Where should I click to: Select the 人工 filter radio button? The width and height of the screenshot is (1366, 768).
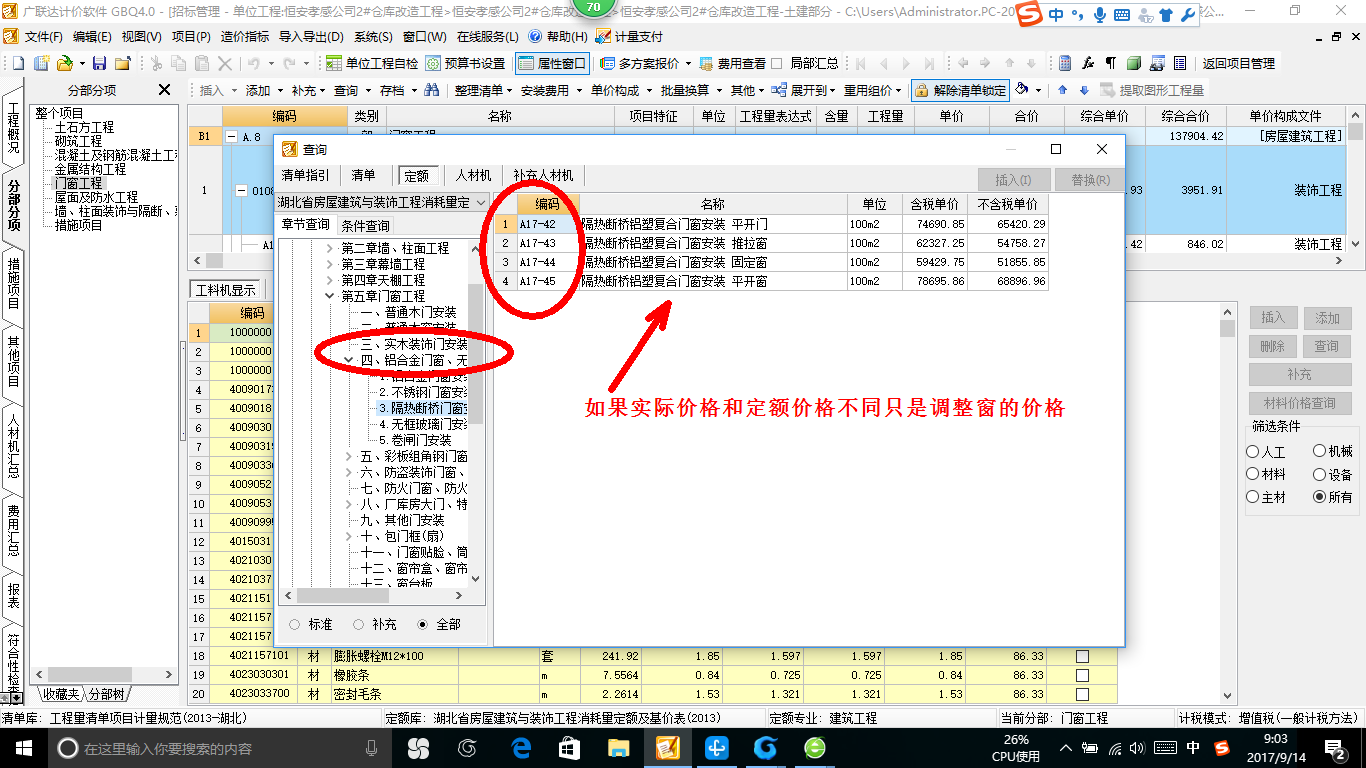pos(1253,452)
